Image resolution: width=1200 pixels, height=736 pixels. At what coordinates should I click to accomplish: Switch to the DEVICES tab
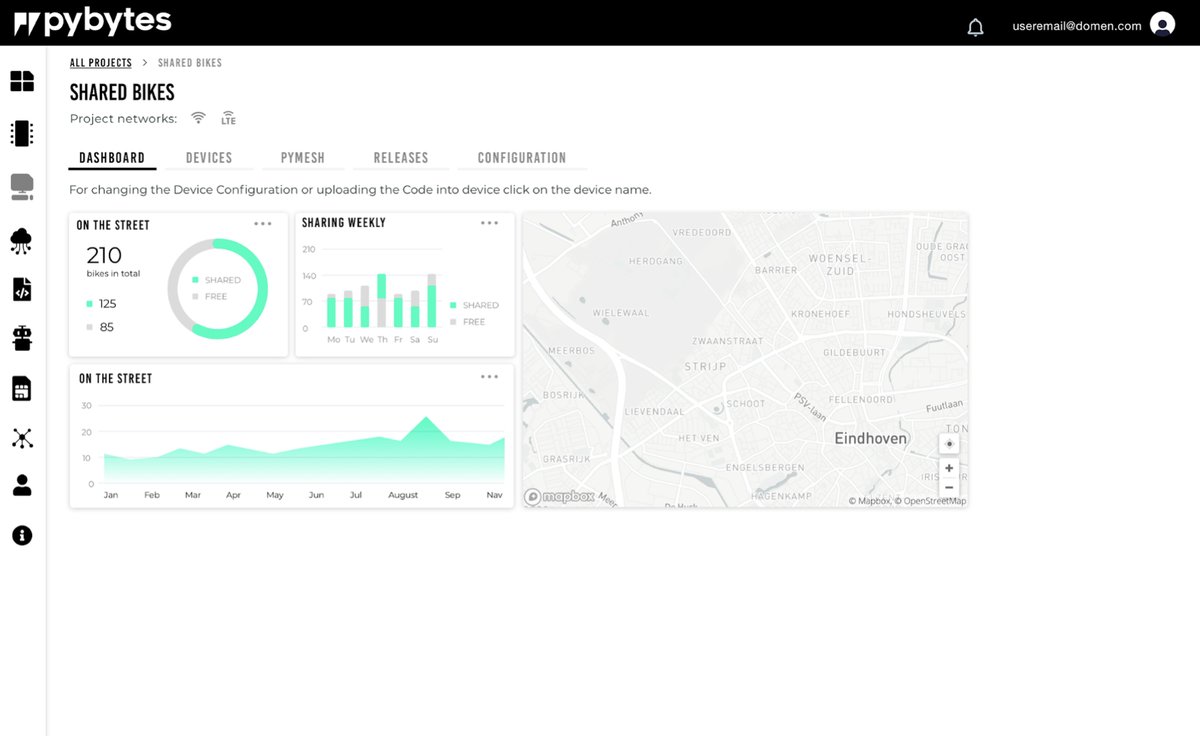click(208, 157)
